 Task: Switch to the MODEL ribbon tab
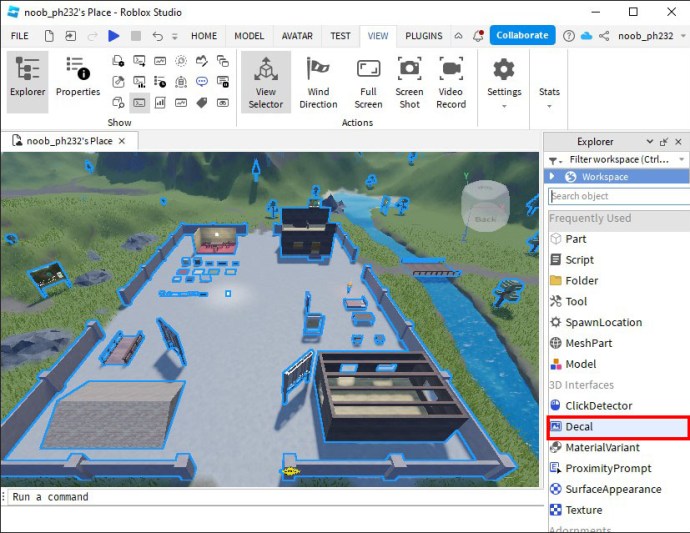click(249, 36)
